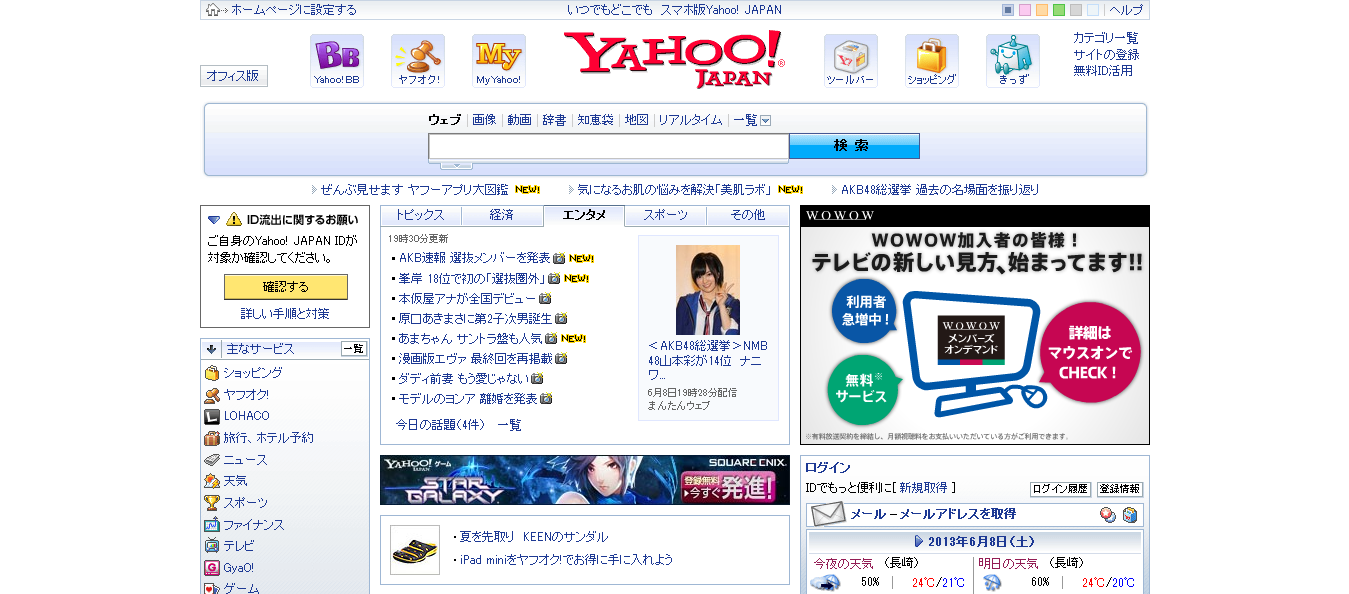
Task: Open the ヤフオク! auction gavel icon
Action: pos(418,61)
